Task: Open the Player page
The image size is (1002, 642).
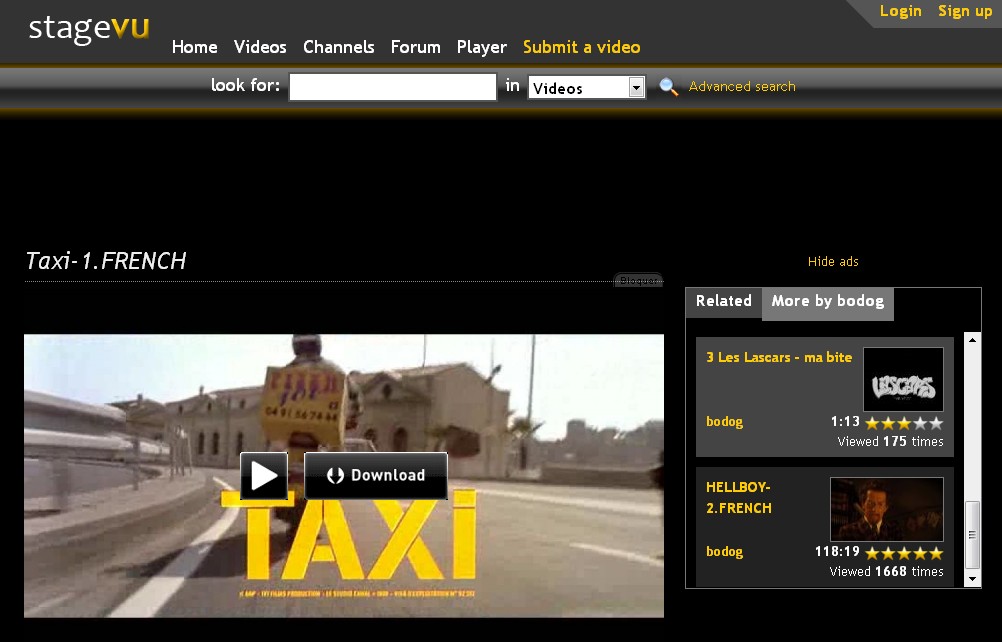Action: point(482,47)
